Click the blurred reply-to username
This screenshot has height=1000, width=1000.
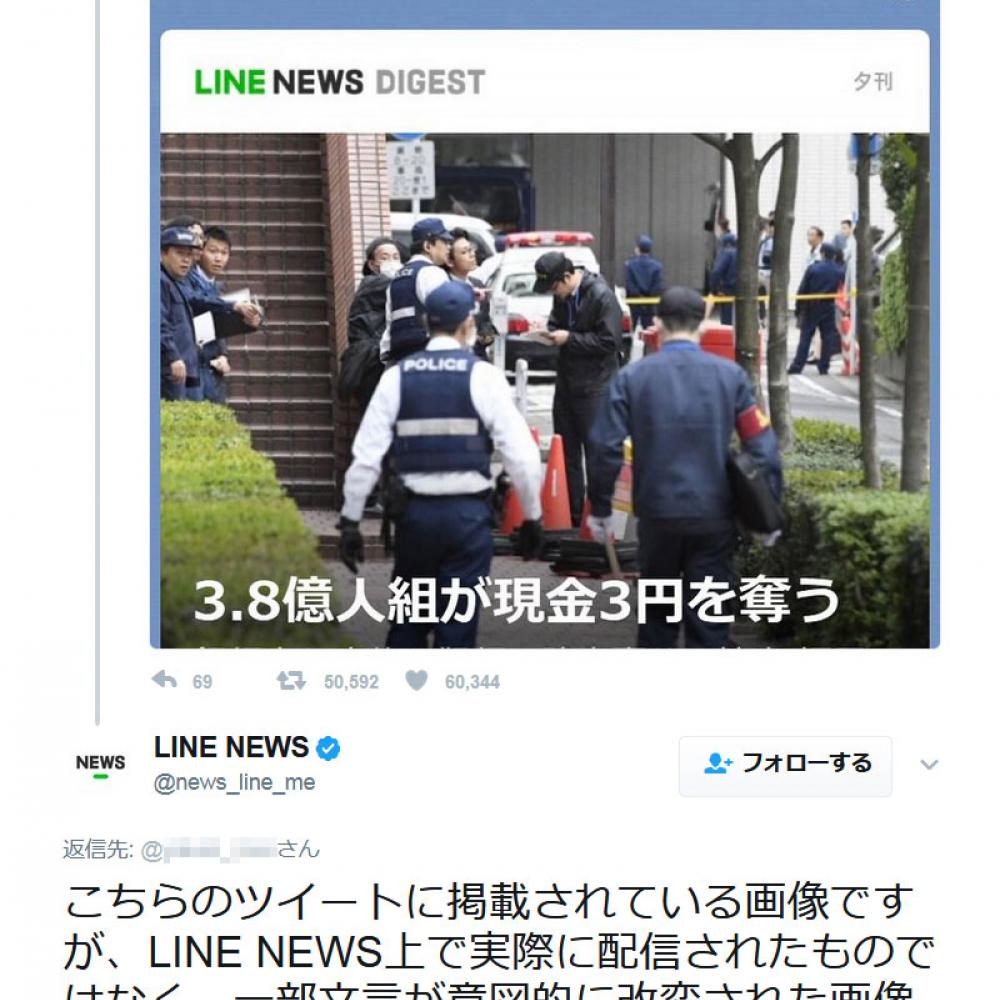tap(219, 850)
